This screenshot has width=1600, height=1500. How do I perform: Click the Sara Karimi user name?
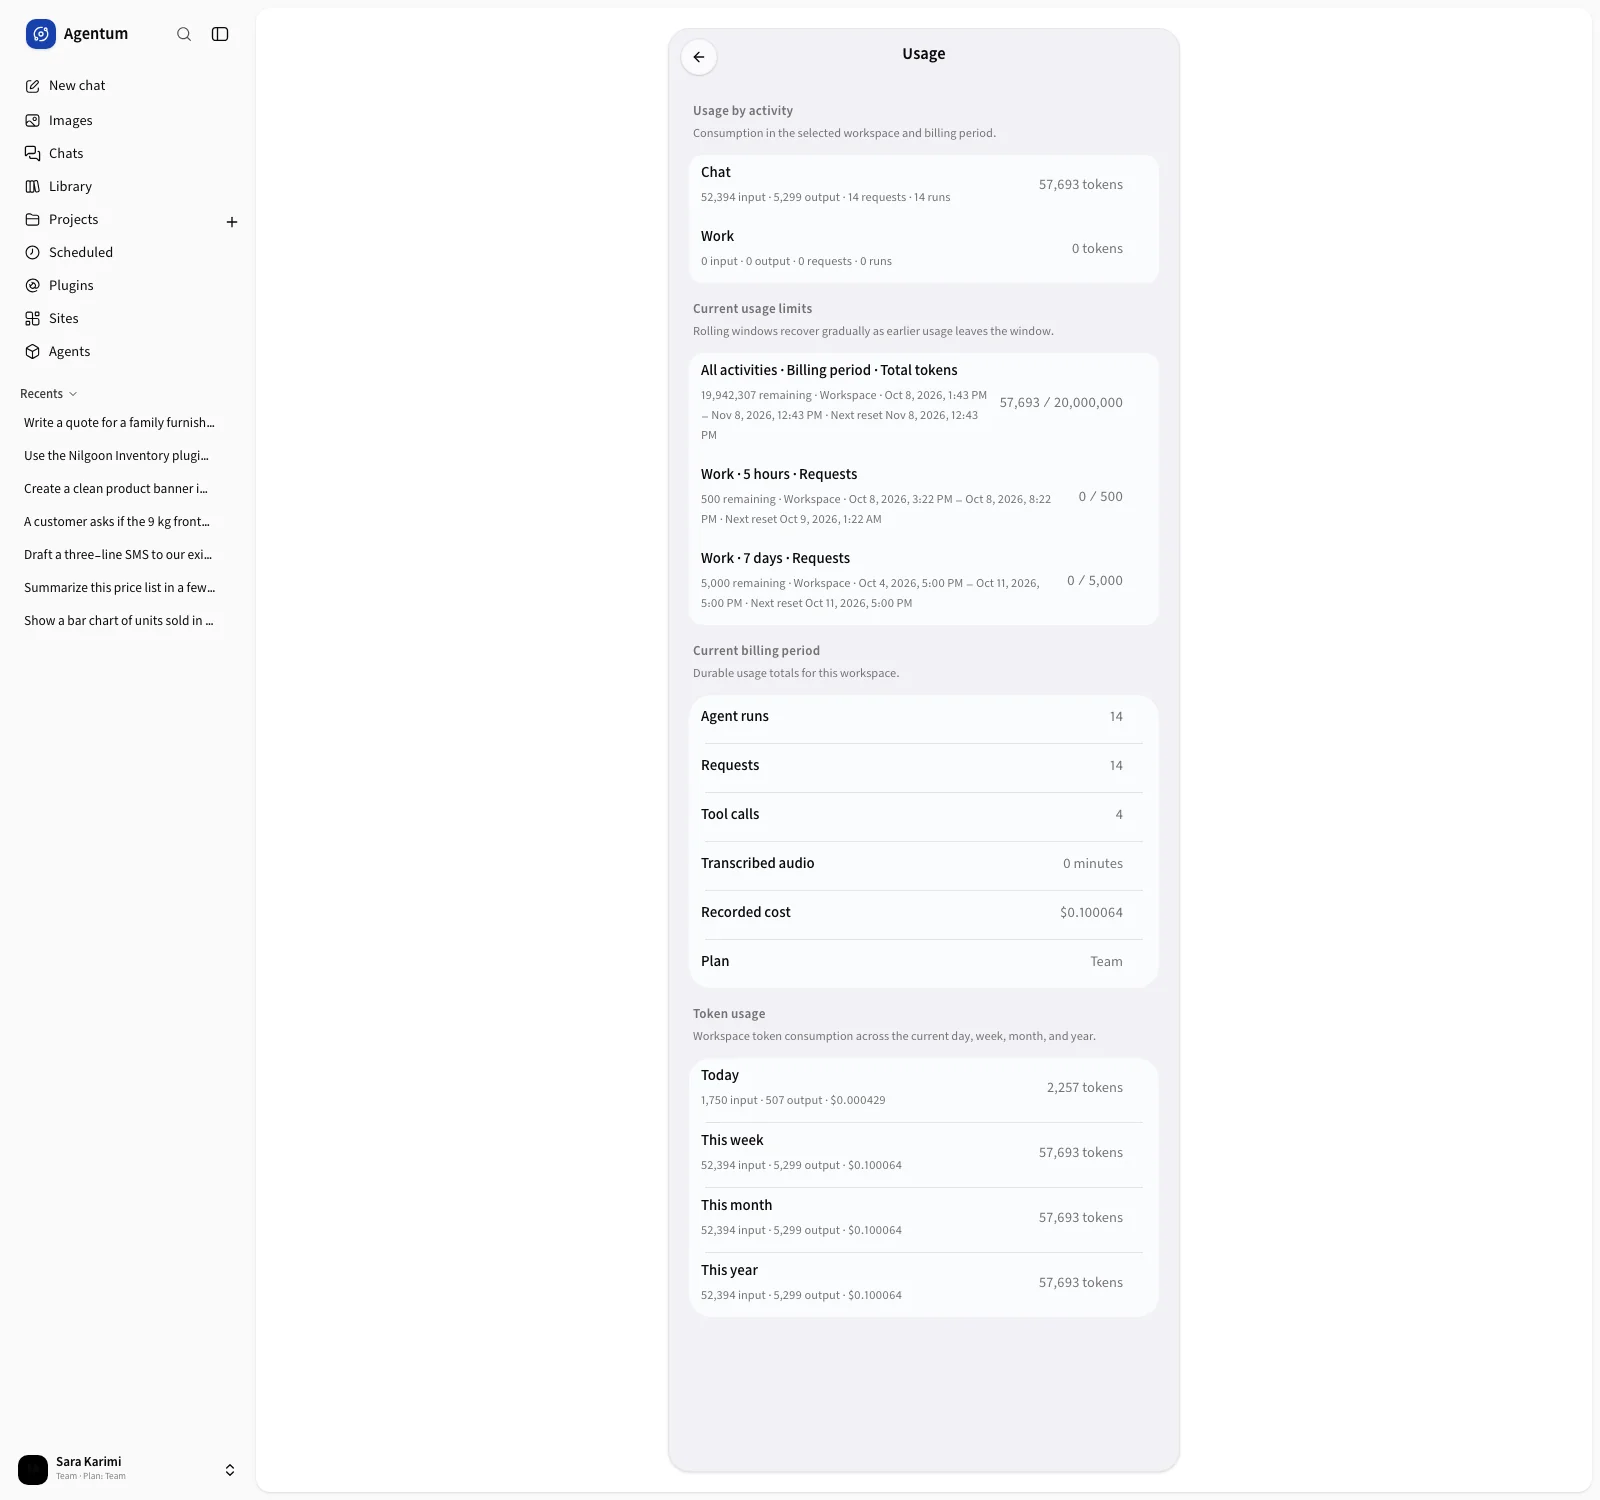coord(89,1461)
